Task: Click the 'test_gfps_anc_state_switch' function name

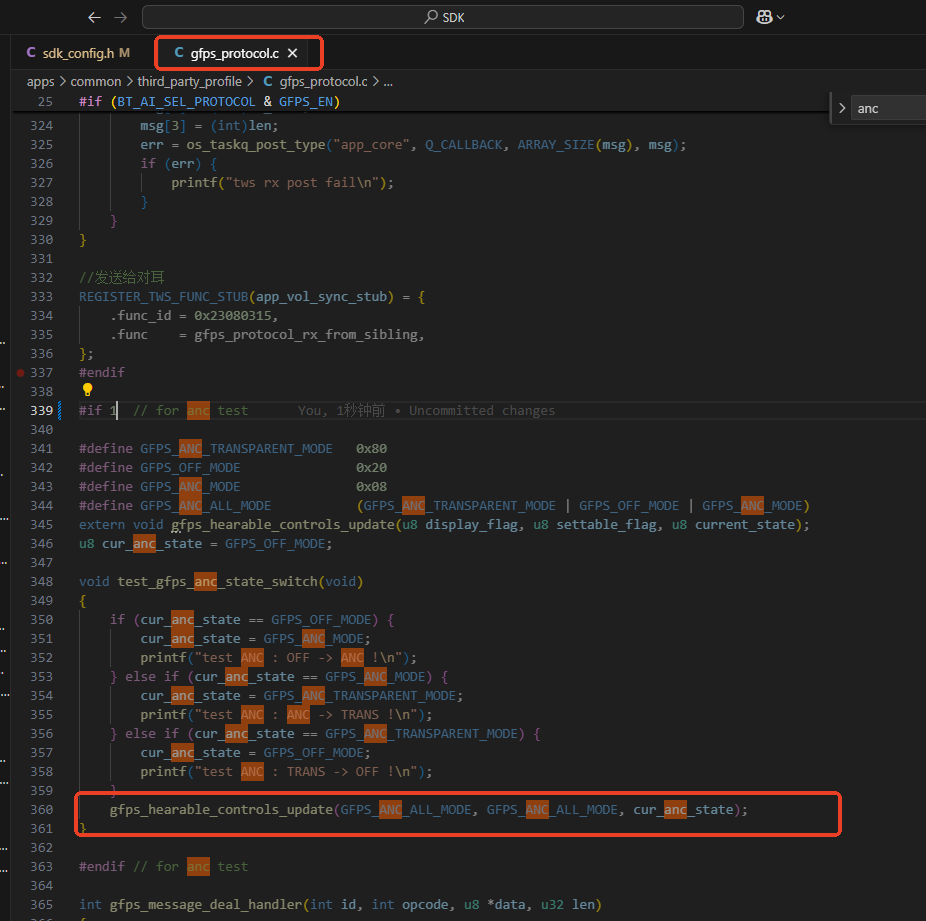Action: coord(217,582)
